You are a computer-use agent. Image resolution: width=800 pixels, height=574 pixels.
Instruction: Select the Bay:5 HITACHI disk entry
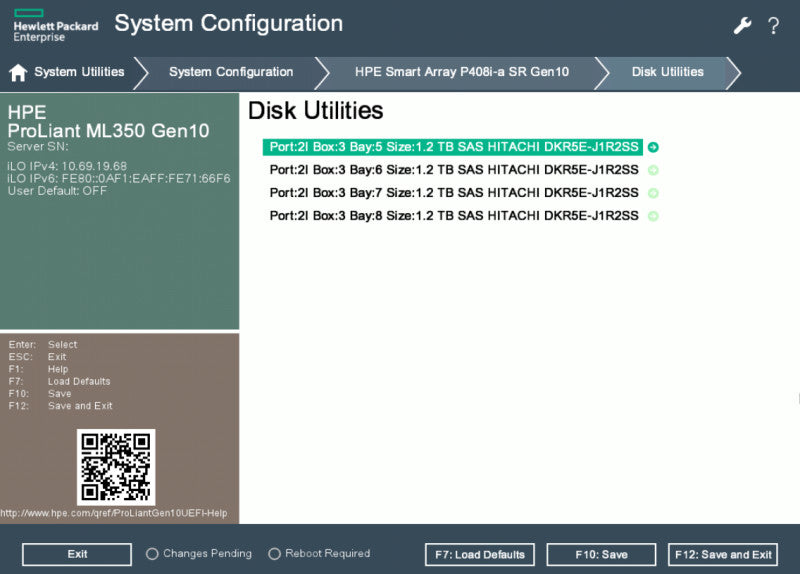click(x=453, y=147)
